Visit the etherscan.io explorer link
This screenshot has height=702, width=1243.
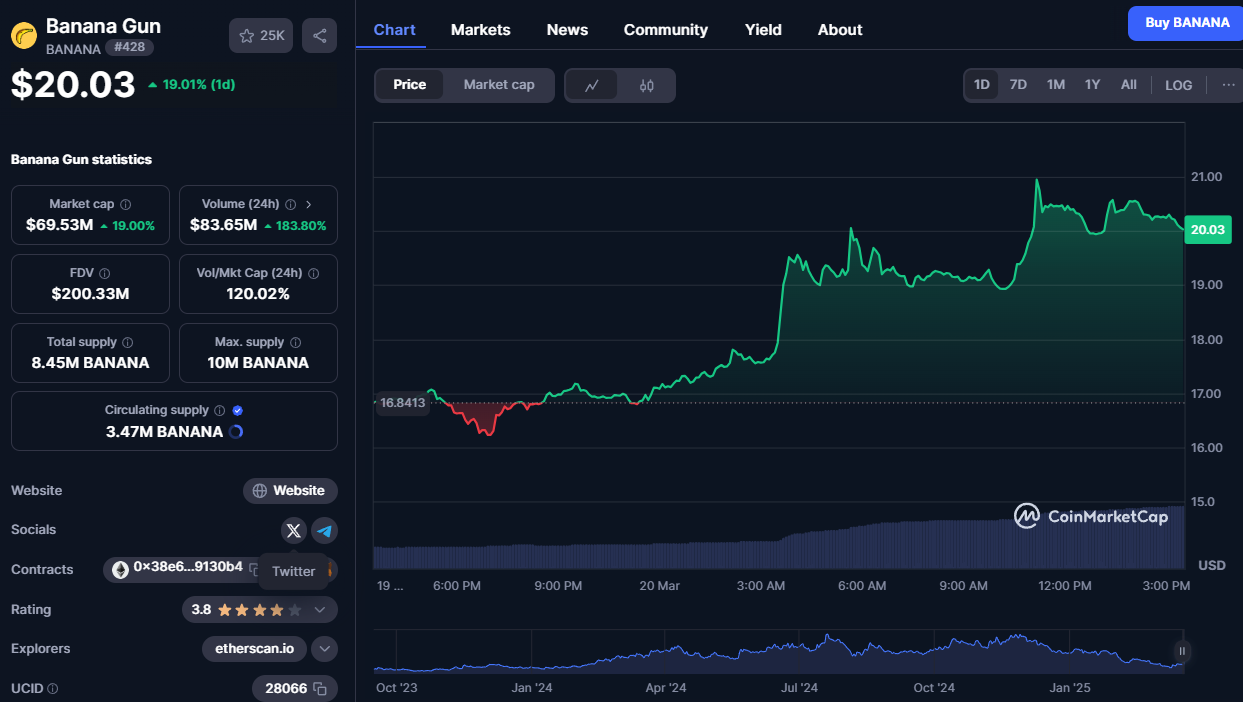[x=254, y=649]
